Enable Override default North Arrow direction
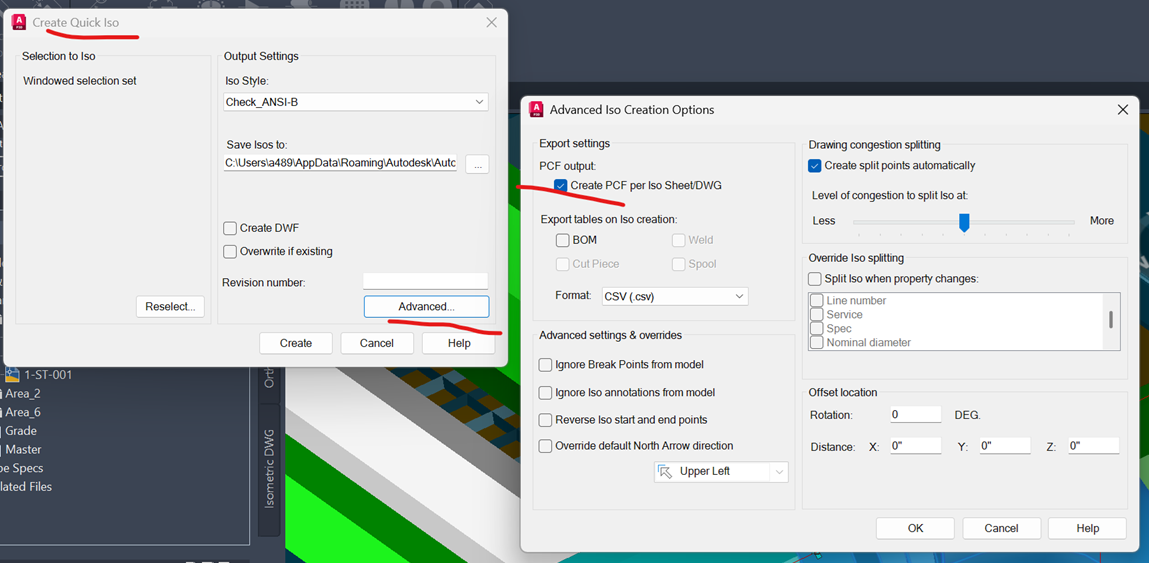This screenshot has height=563, width=1149. click(x=545, y=446)
